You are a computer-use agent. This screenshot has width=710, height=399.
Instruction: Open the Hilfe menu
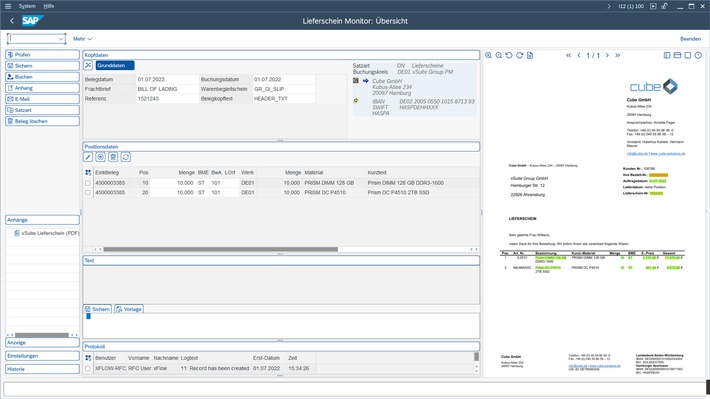pos(48,6)
